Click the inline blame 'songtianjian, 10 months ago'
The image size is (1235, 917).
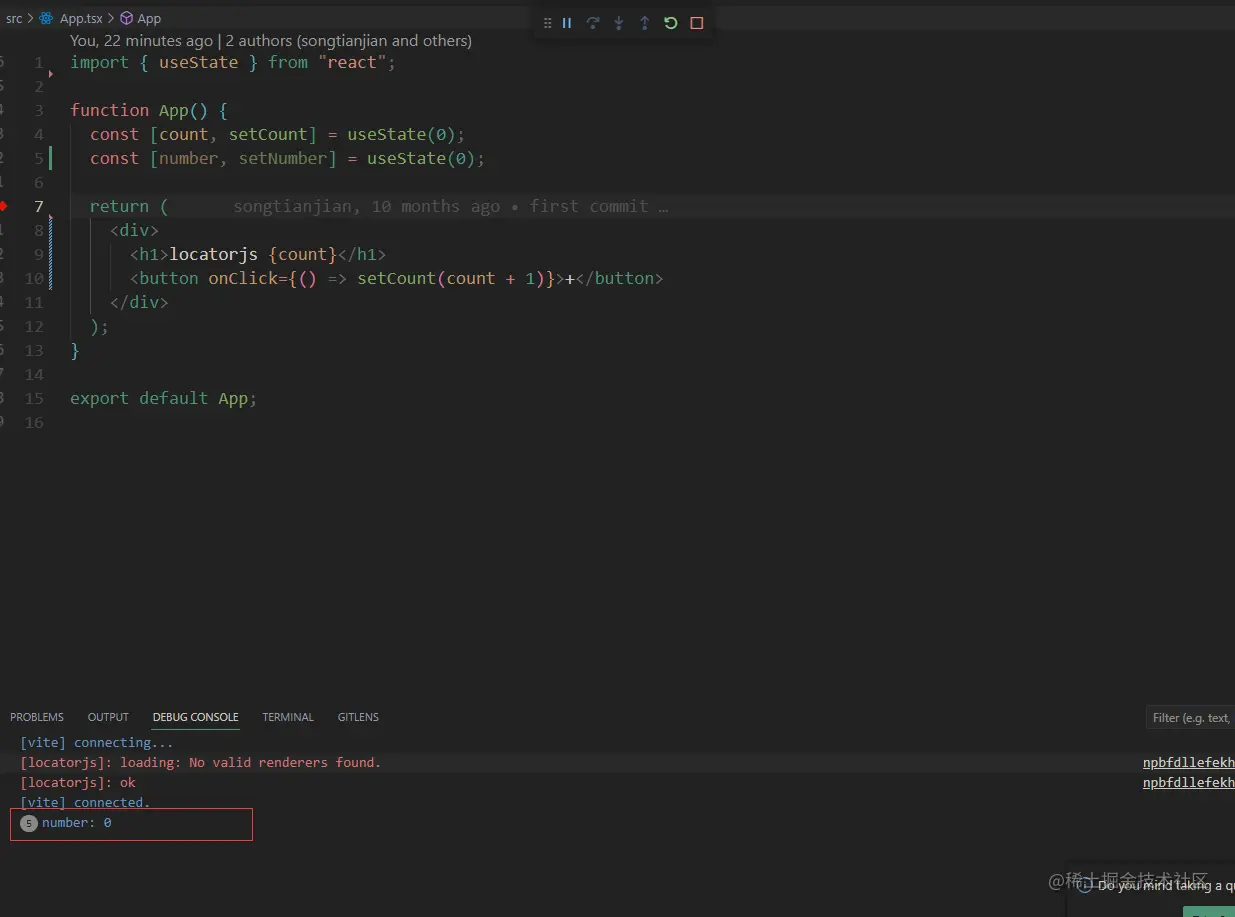coord(366,206)
